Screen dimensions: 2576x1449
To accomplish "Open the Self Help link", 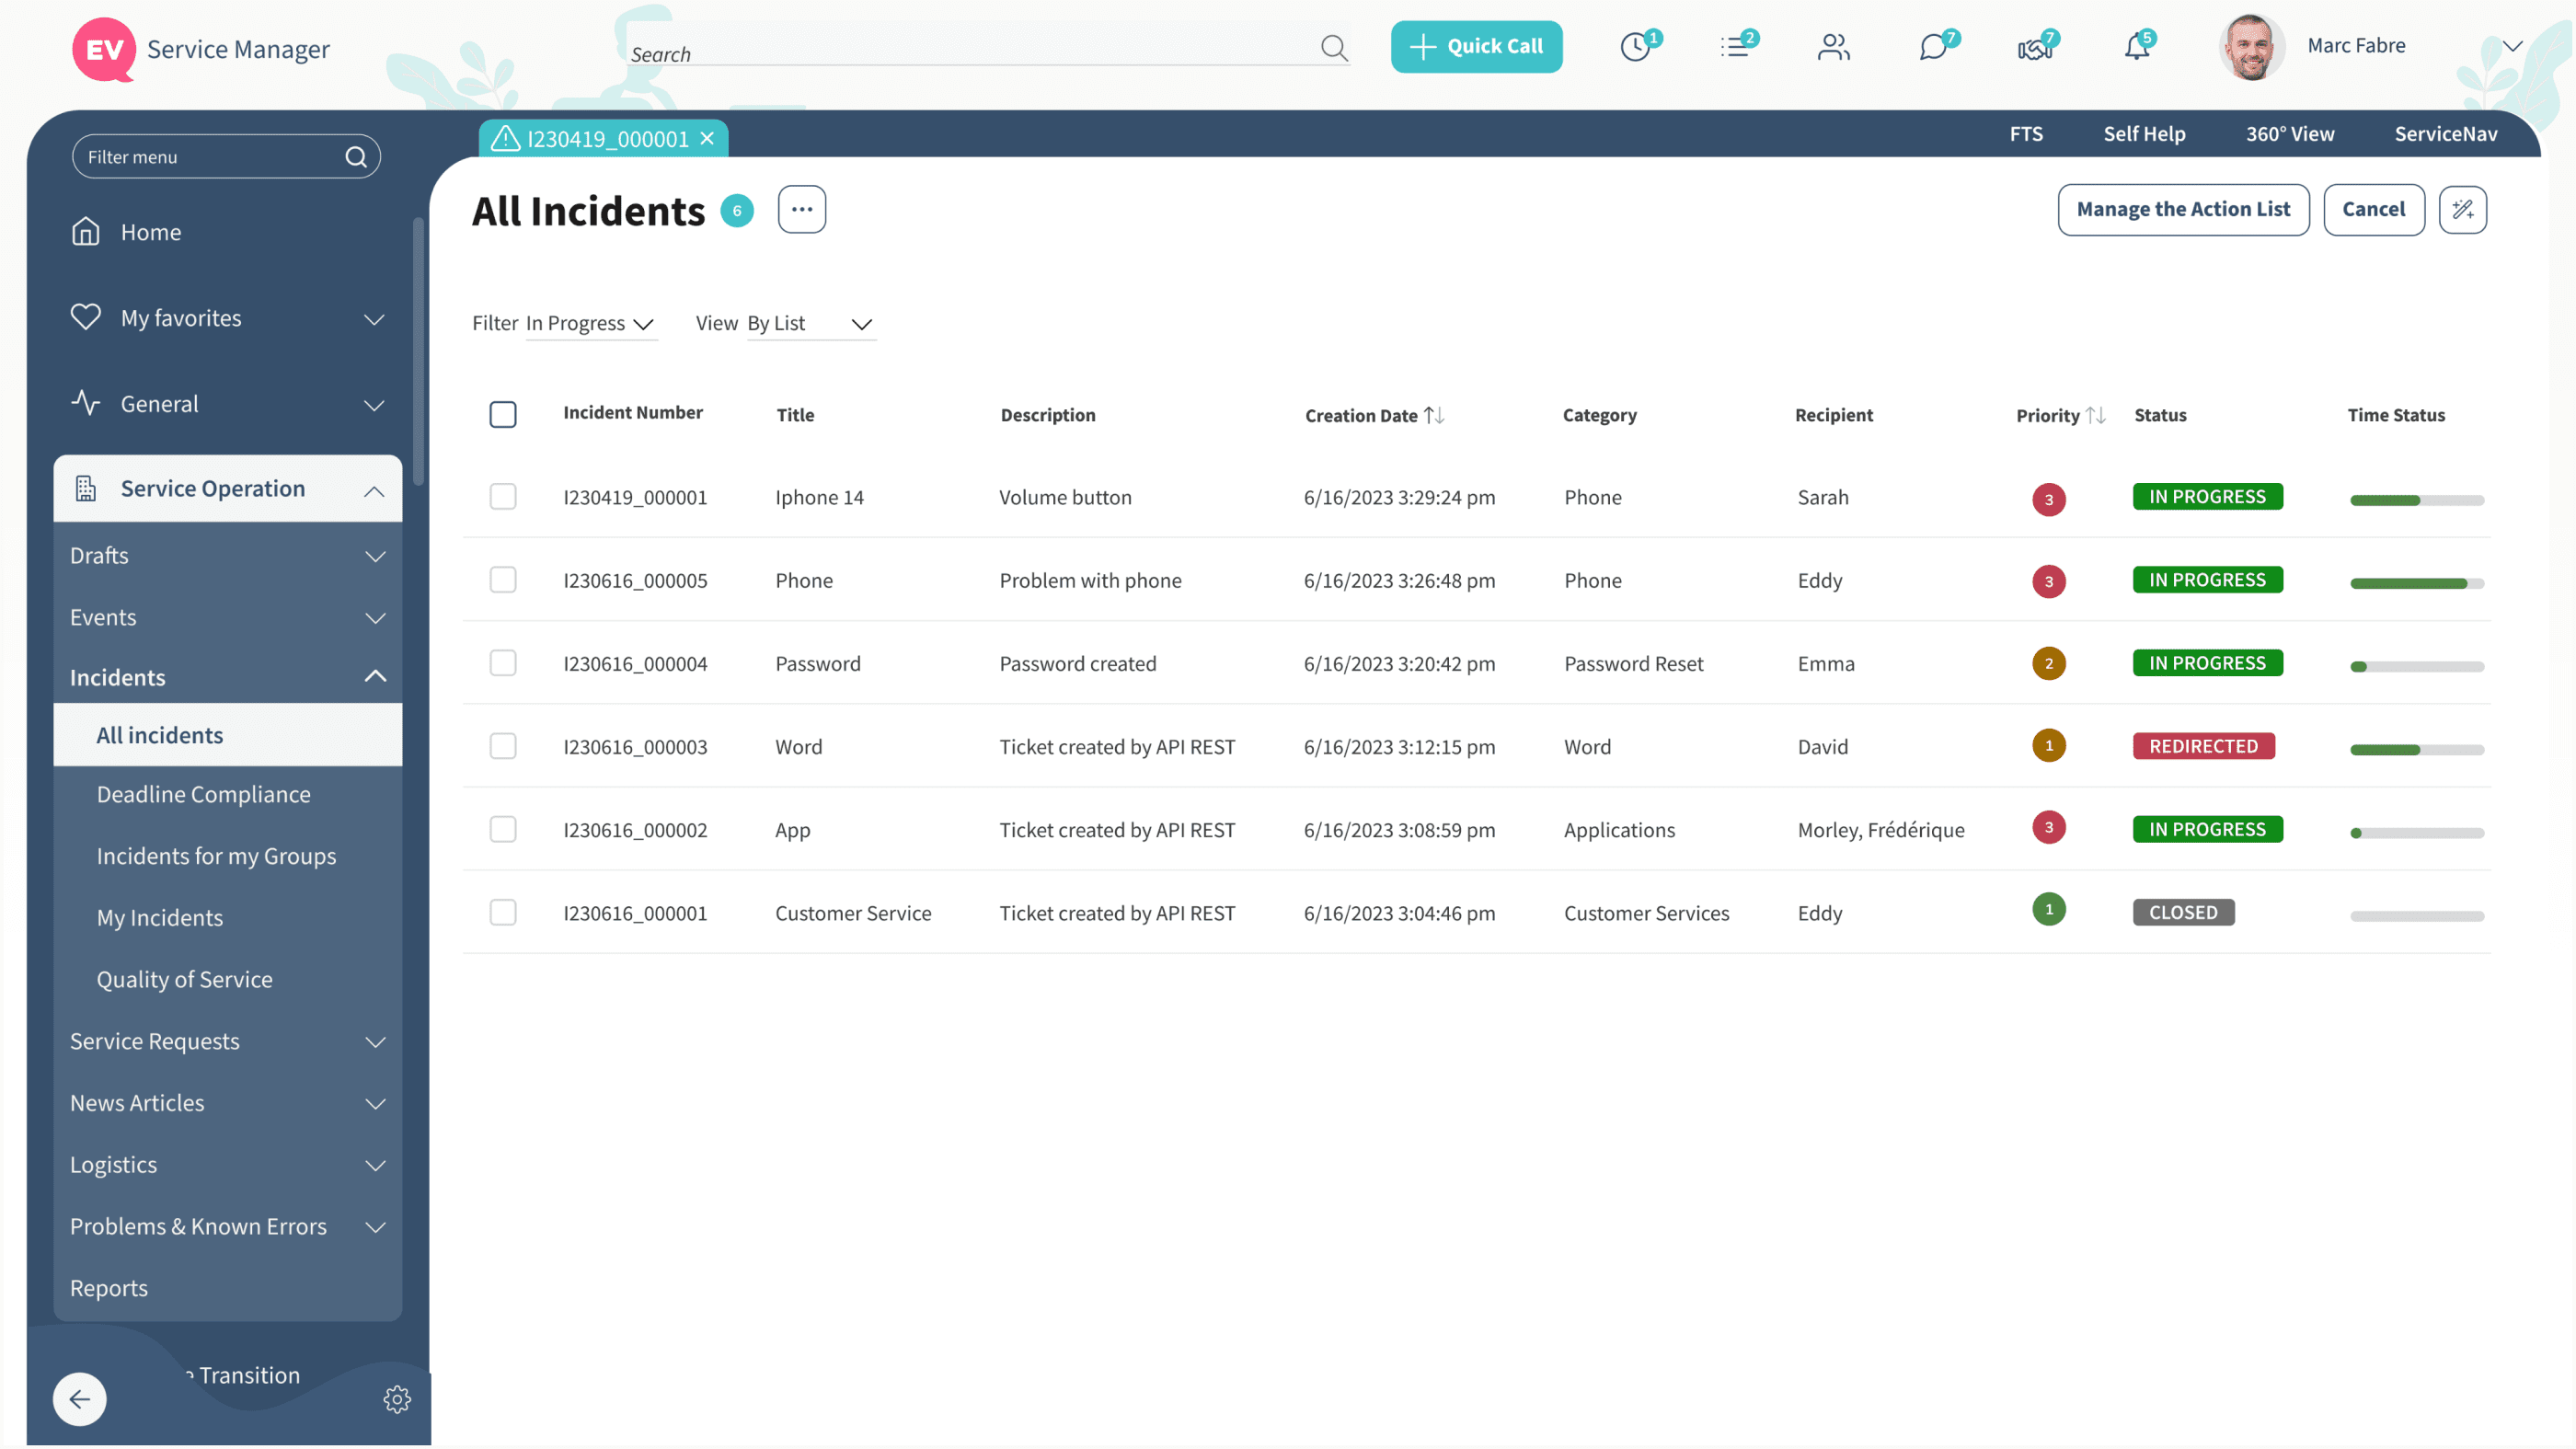I will coord(2144,134).
